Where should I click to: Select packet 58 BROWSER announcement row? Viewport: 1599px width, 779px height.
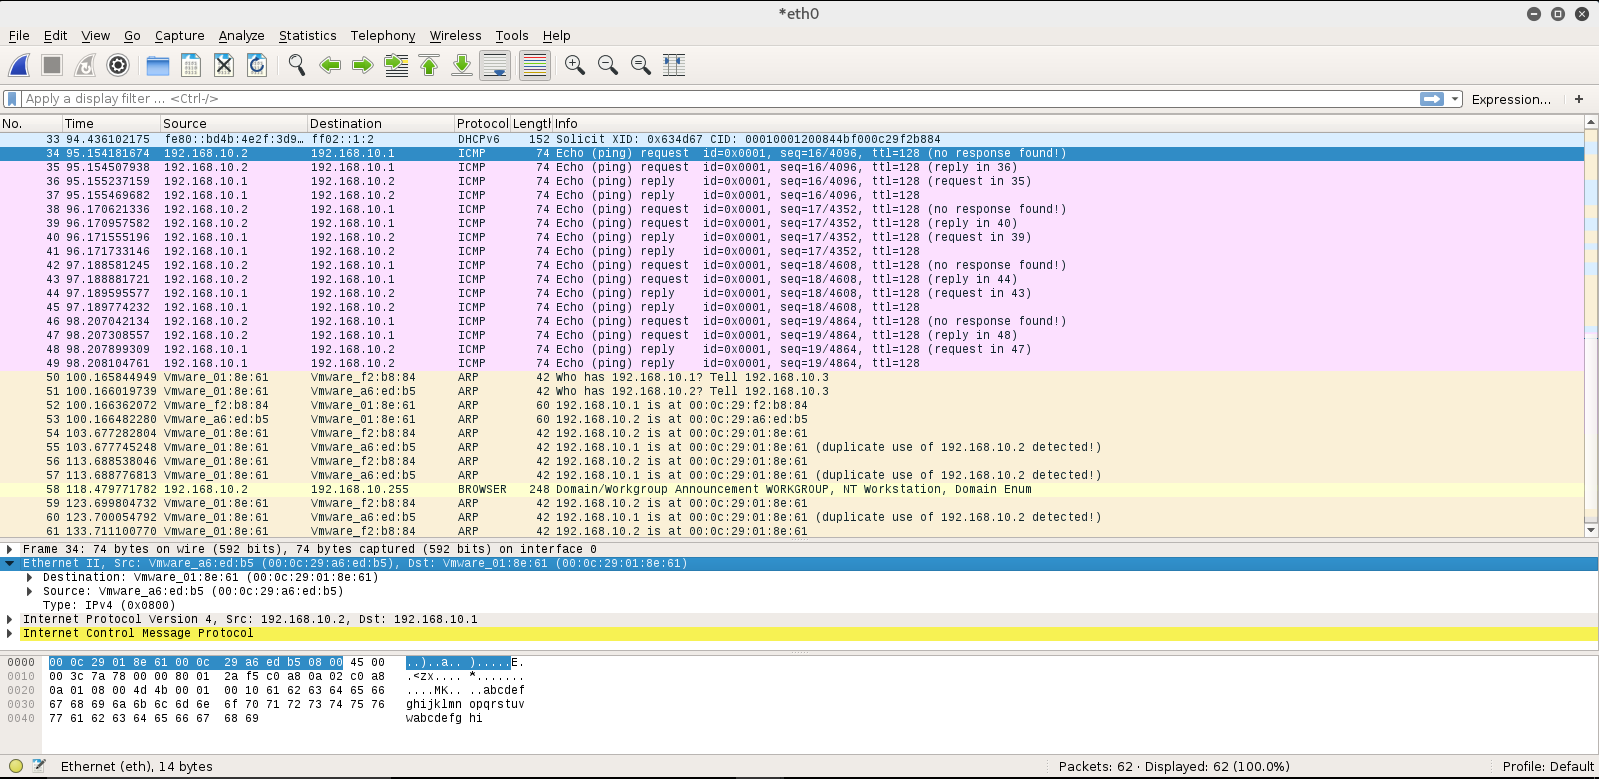792,489
